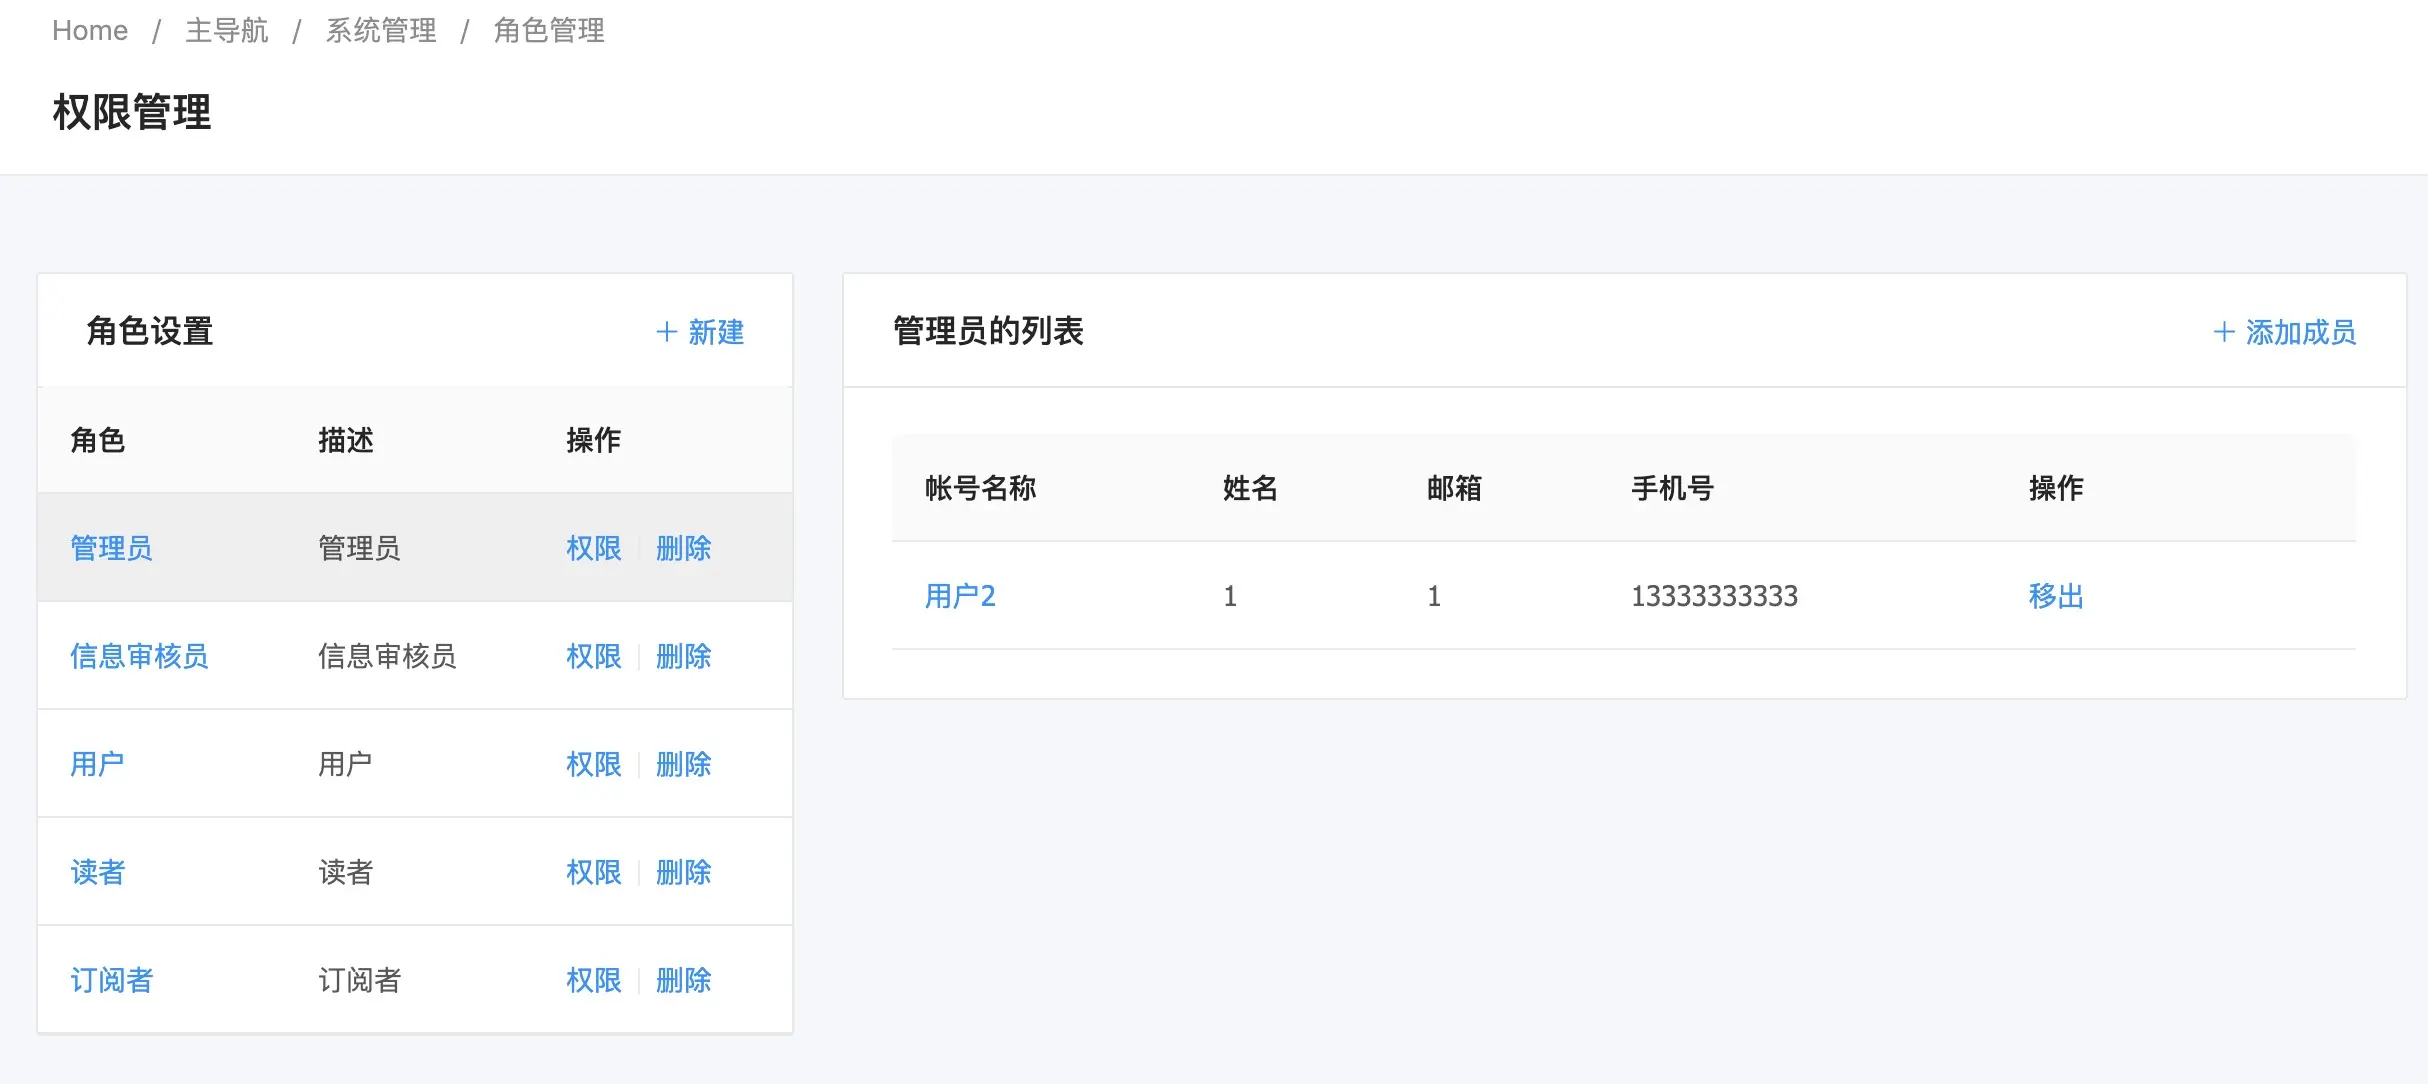
Task: Remove 用户2 using the 移出 link
Action: tap(2055, 596)
